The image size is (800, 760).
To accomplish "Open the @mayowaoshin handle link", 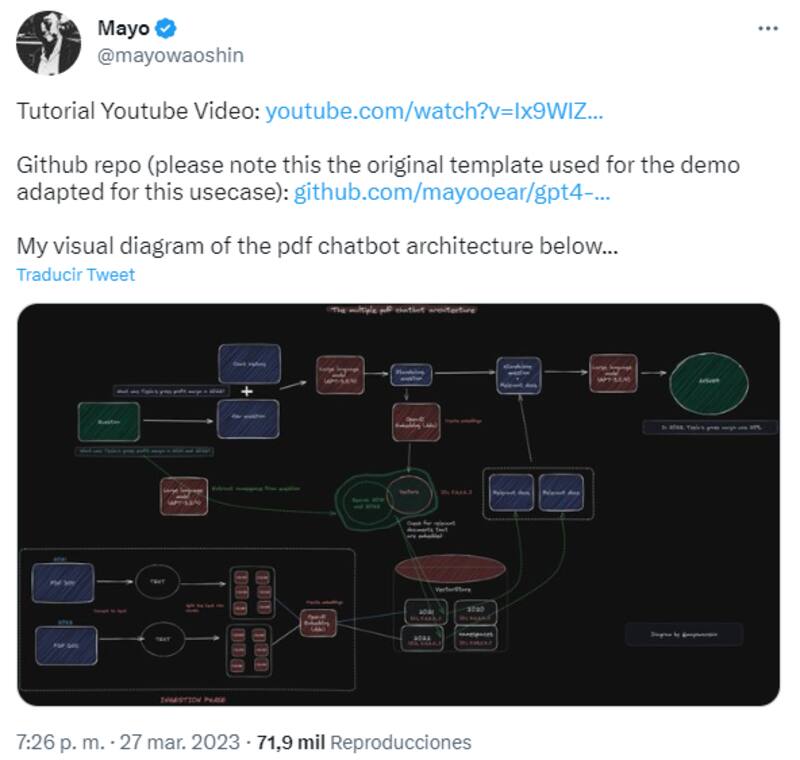I will point(170,56).
